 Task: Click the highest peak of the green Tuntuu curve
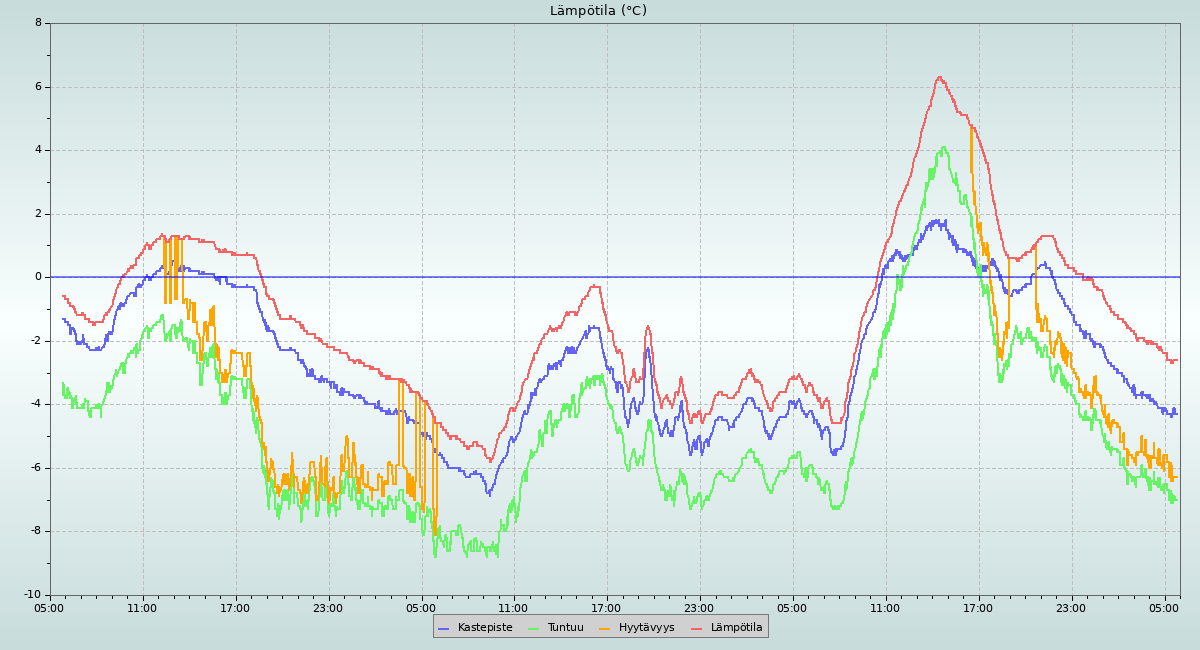coord(943,147)
